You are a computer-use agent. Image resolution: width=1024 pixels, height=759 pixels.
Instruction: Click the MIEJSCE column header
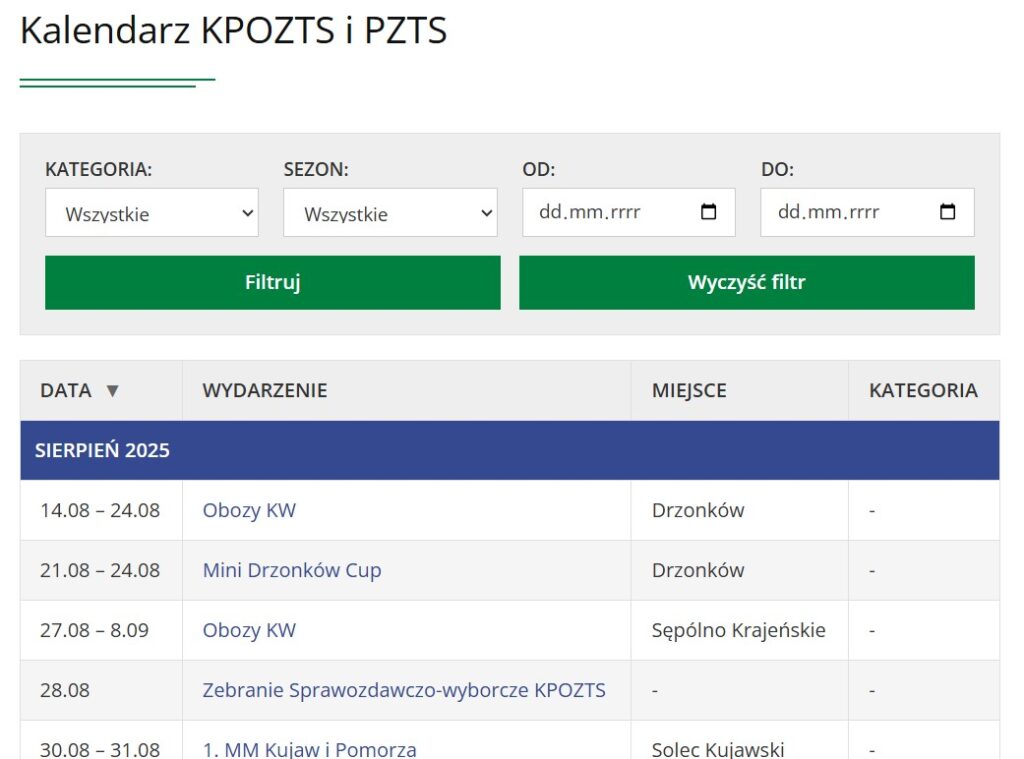pyautogui.click(x=689, y=391)
